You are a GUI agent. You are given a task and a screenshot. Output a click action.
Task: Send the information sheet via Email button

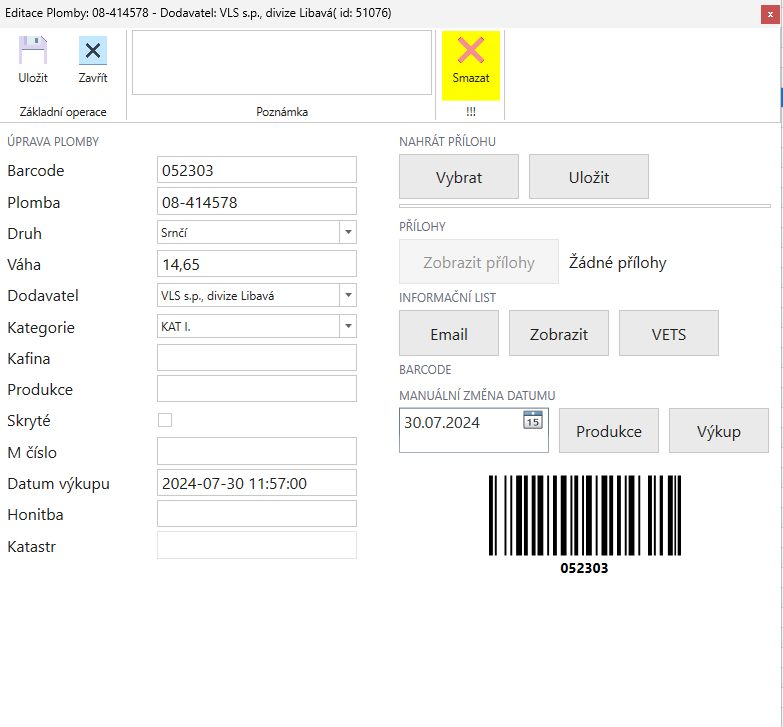[449, 334]
